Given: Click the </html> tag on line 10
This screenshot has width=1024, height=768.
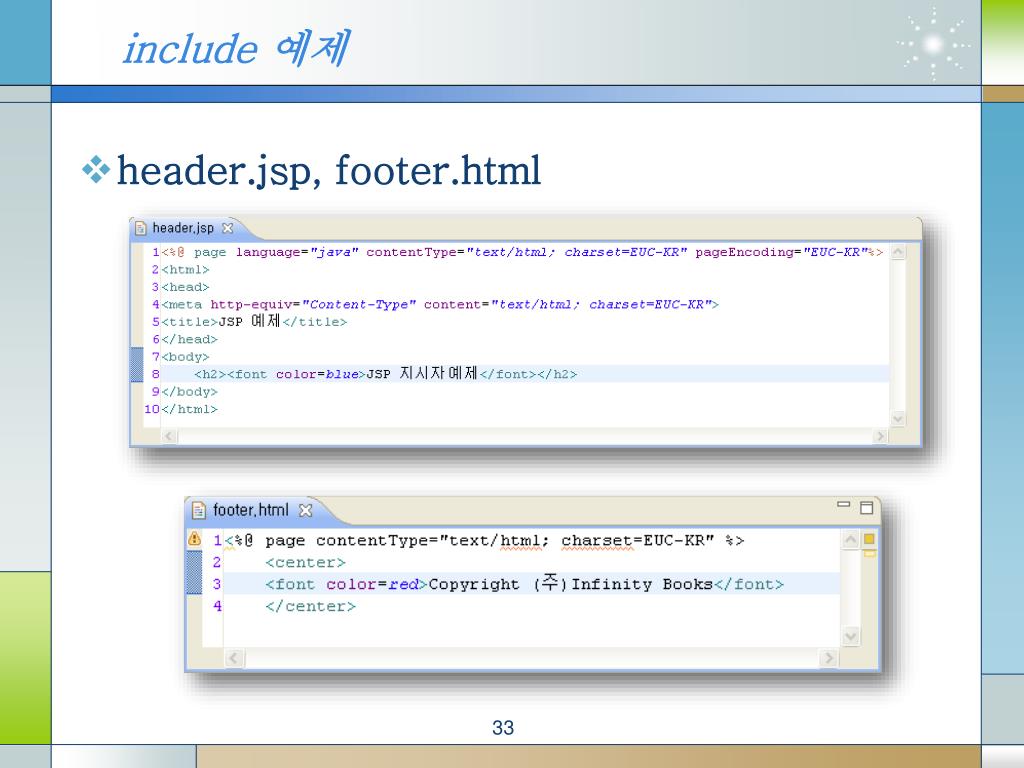Looking at the screenshot, I should point(189,409).
